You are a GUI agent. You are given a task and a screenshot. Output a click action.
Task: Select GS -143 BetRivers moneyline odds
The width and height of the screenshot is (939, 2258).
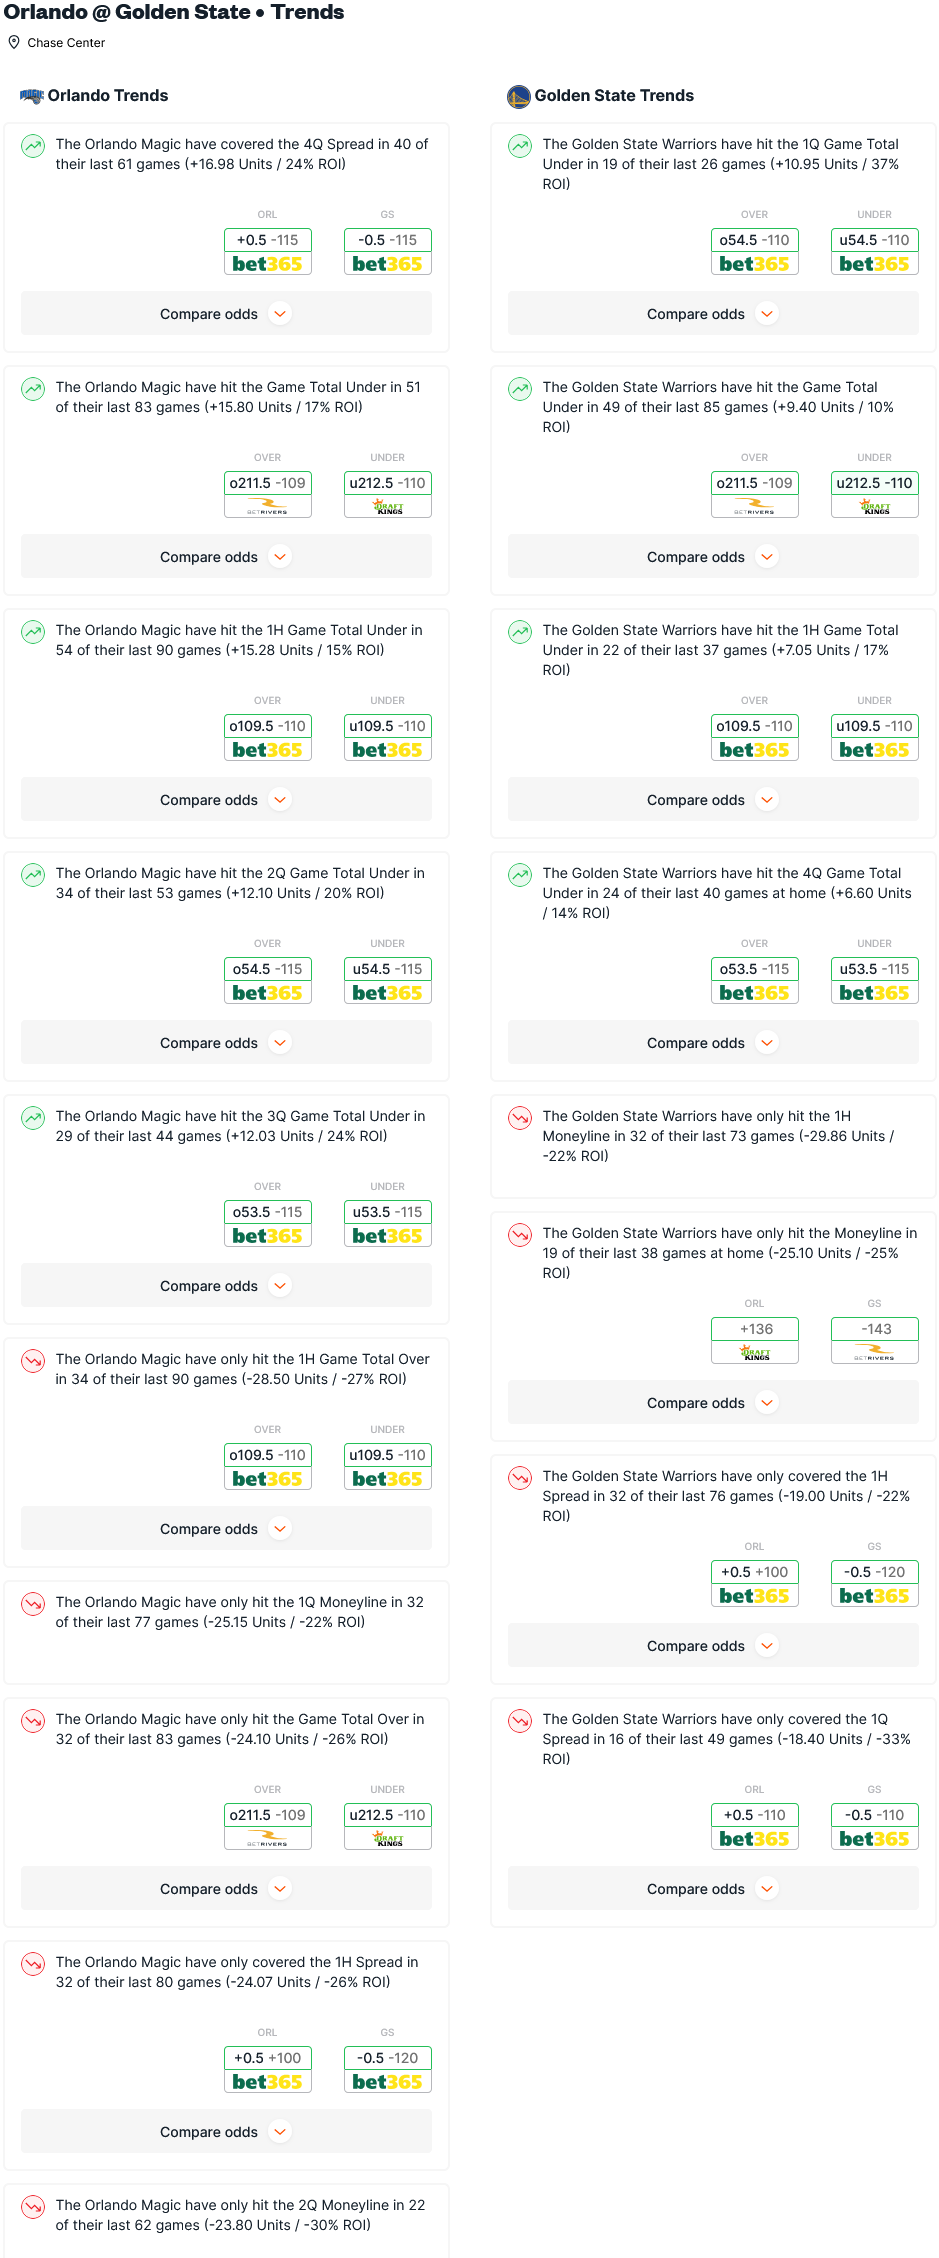(875, 1341)
